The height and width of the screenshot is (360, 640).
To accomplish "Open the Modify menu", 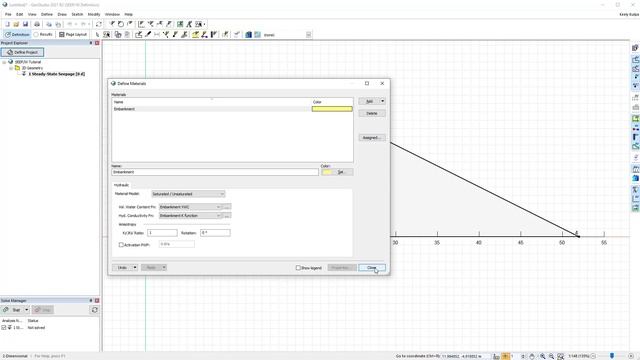I will point(94,14).
